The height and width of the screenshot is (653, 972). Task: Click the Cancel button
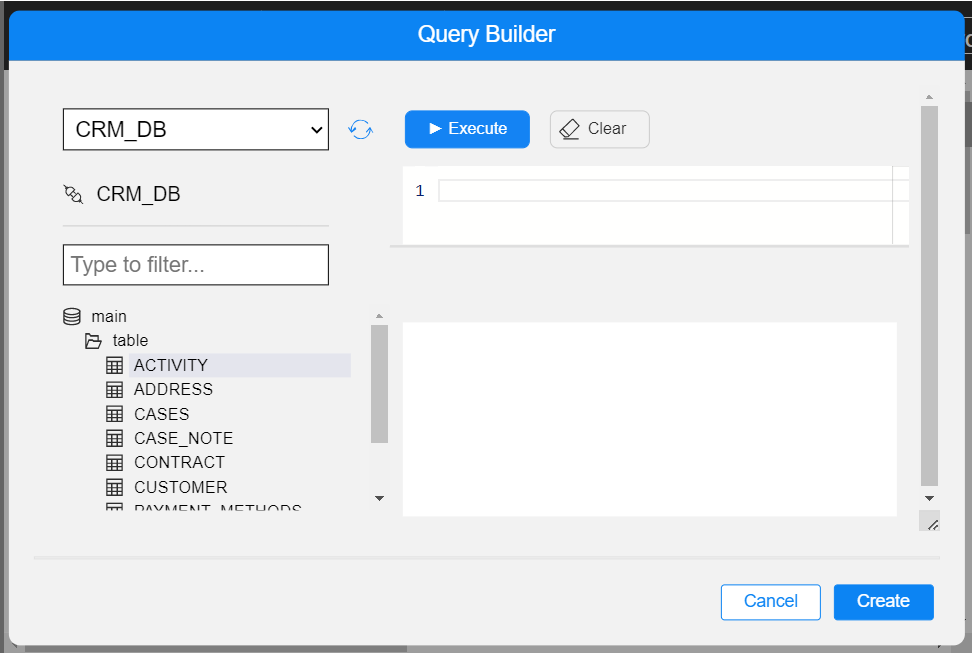770,601
